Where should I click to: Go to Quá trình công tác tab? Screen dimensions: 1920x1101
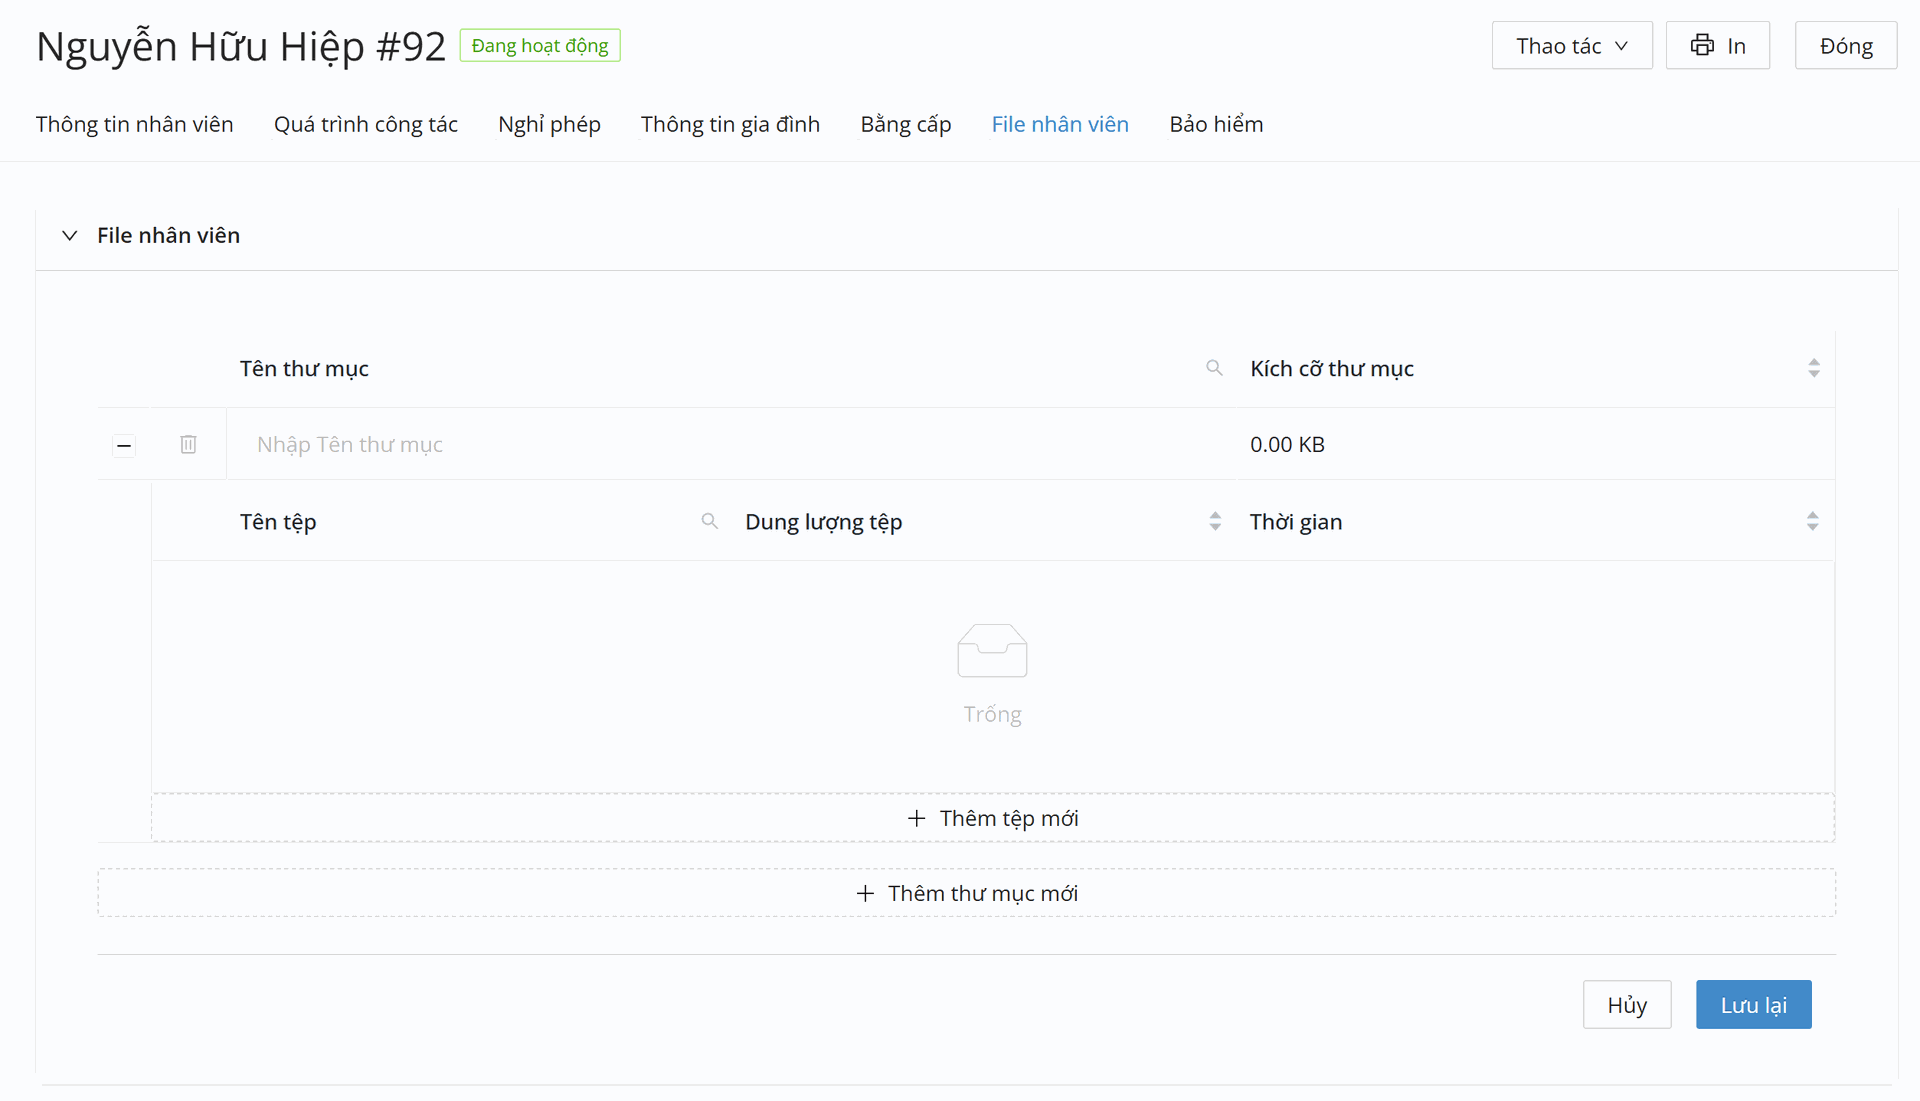point(366,124)
